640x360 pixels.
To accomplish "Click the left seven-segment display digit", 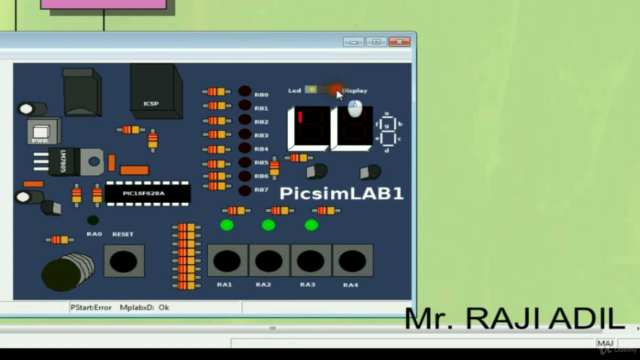I will click(309, 128).
